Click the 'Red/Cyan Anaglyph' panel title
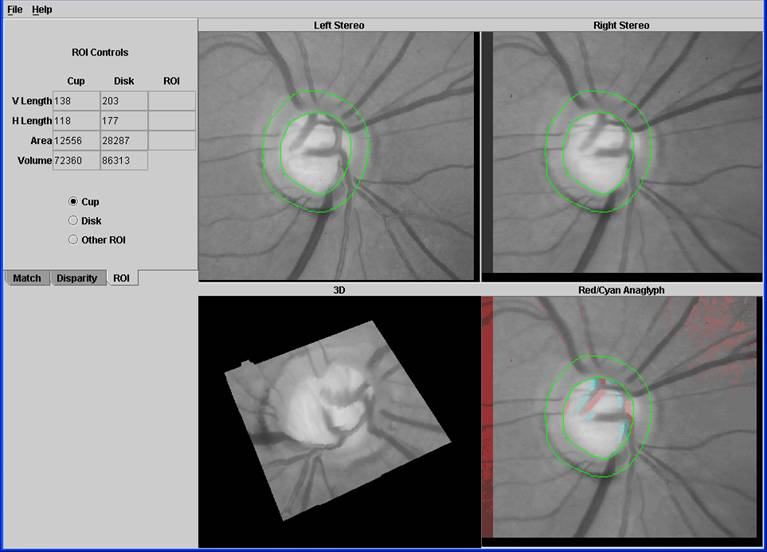 coord(621,290)
